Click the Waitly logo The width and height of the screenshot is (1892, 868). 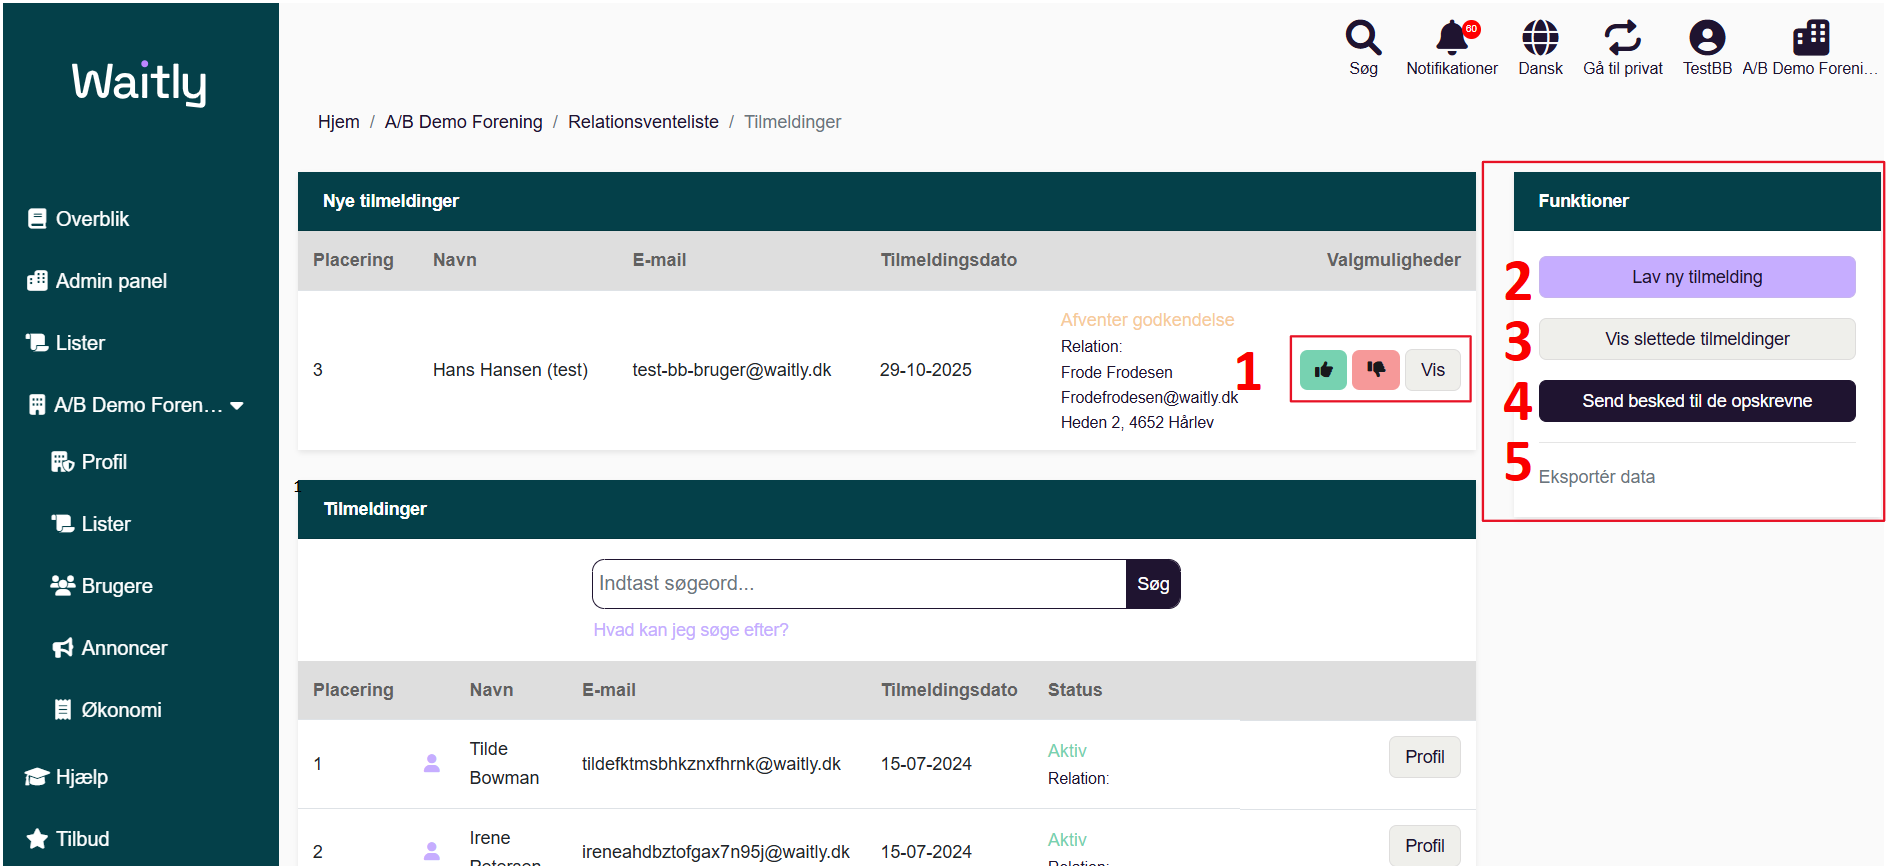pos(139,82)
